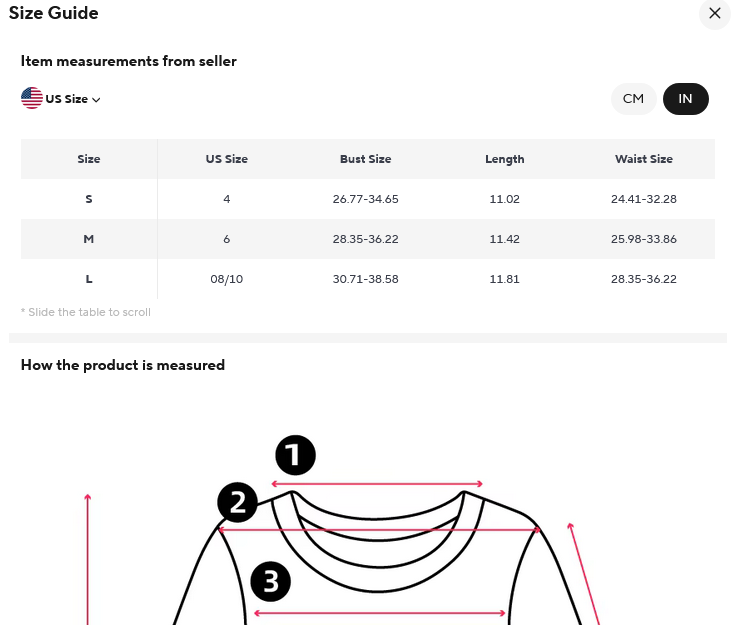This screenshot has height=630, width=737.
Task: Click the number 3 measurement marker
Action: pos(271,581)
